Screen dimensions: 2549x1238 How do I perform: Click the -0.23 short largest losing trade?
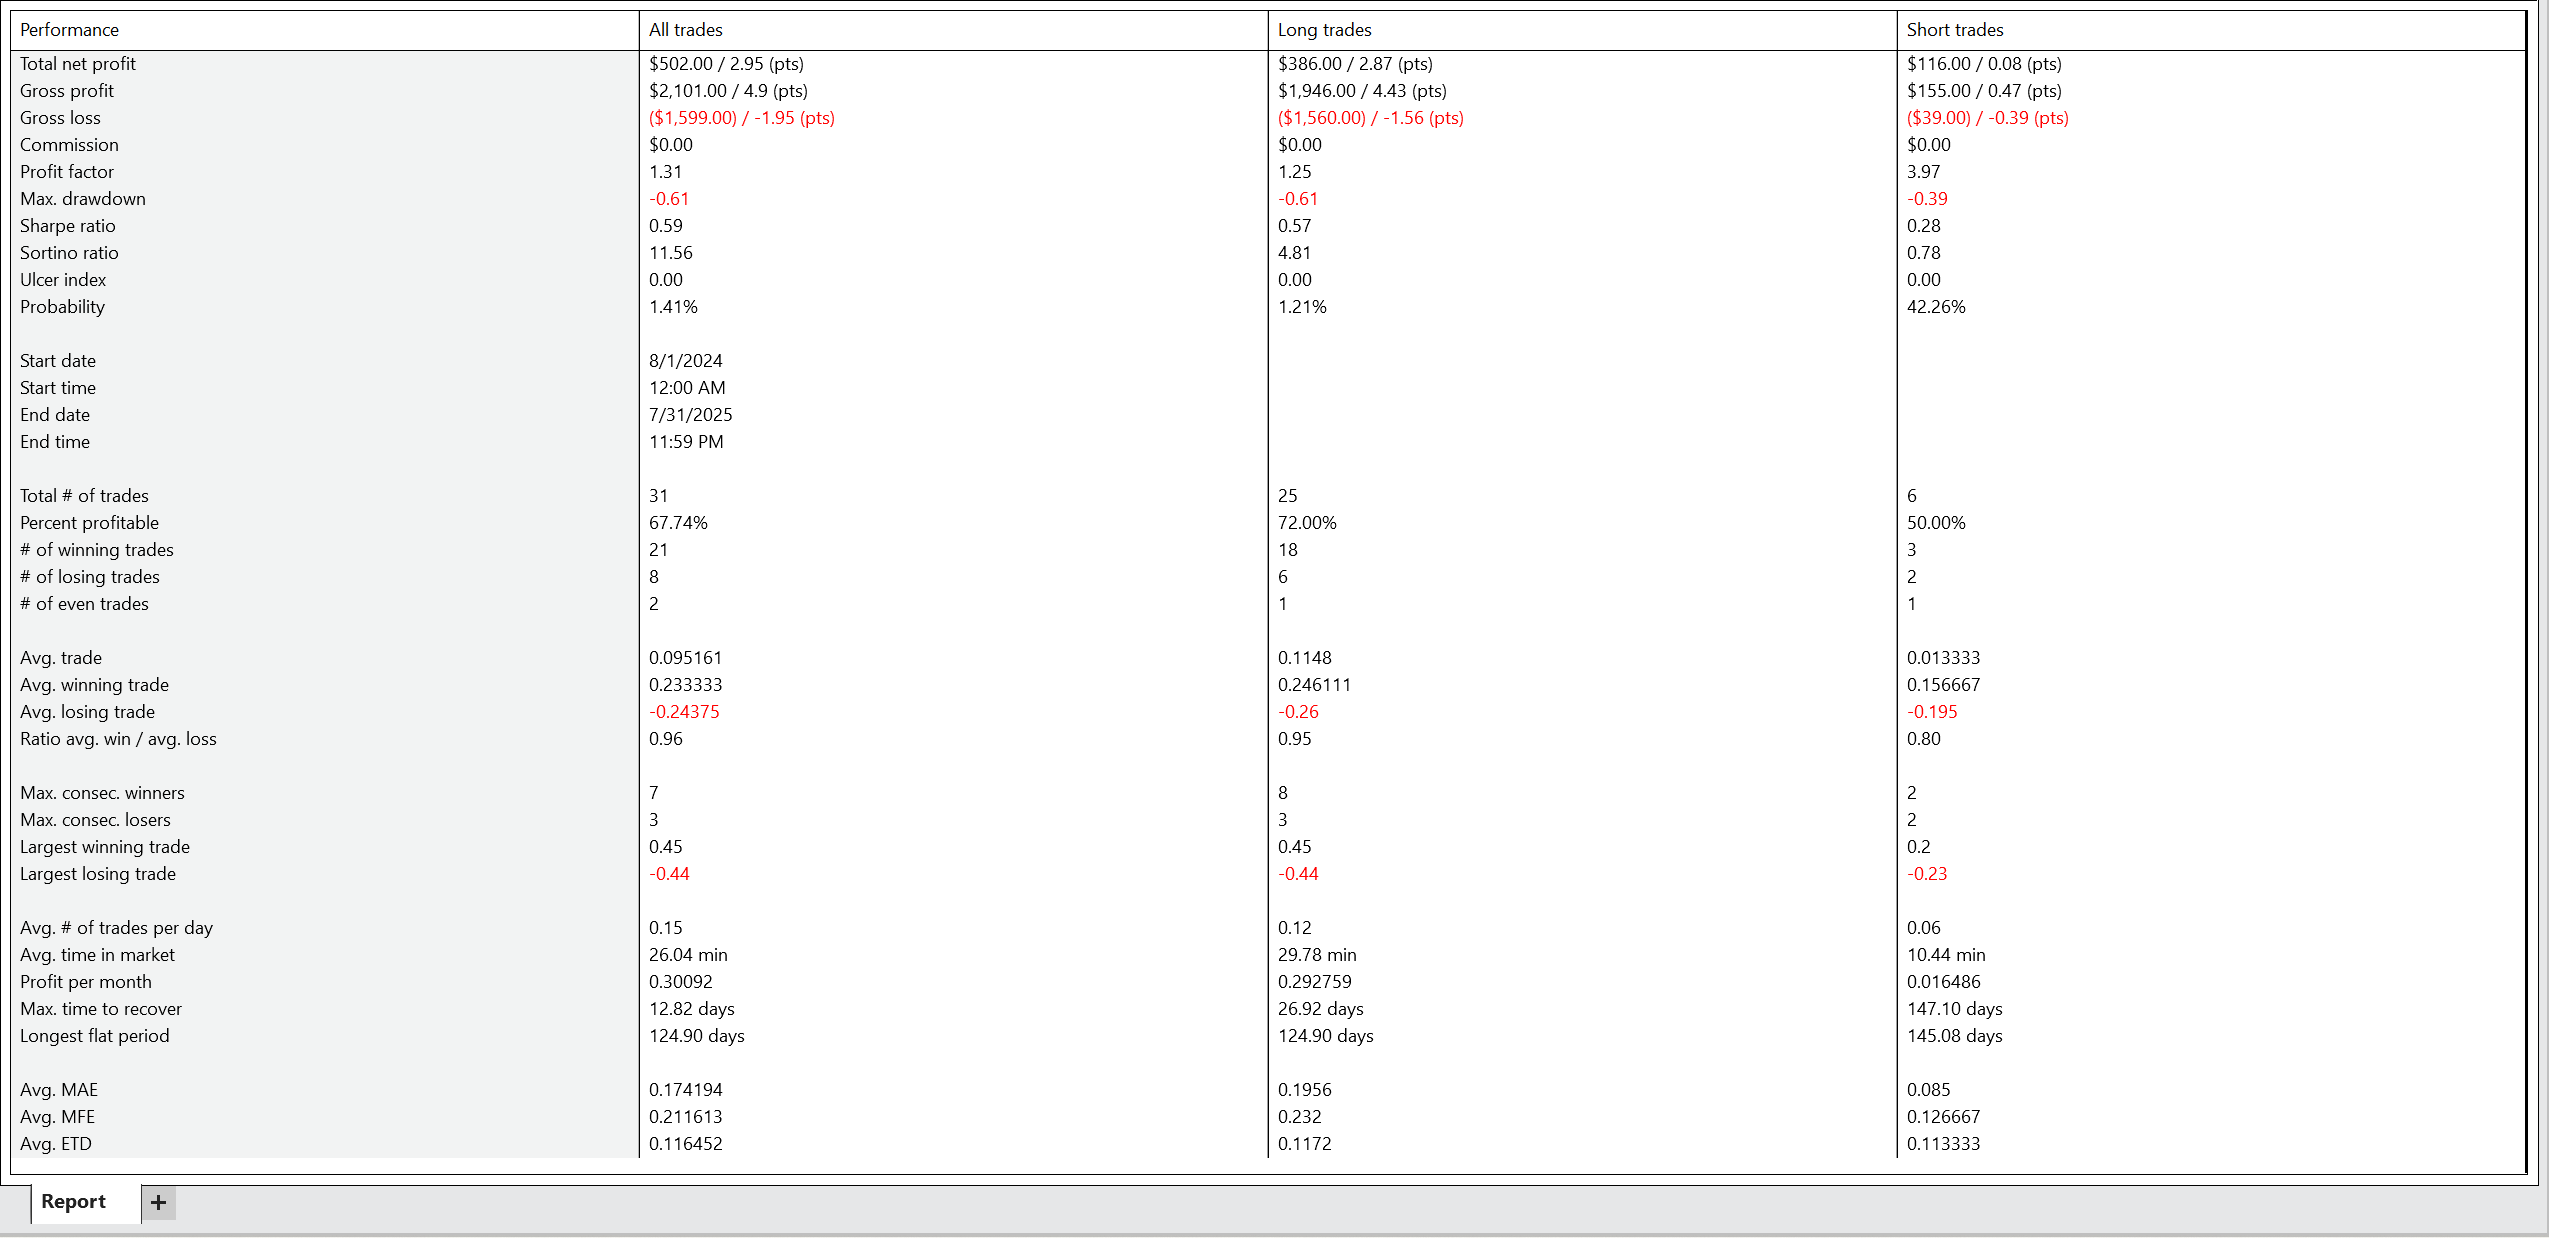(x=1927, y=874)
